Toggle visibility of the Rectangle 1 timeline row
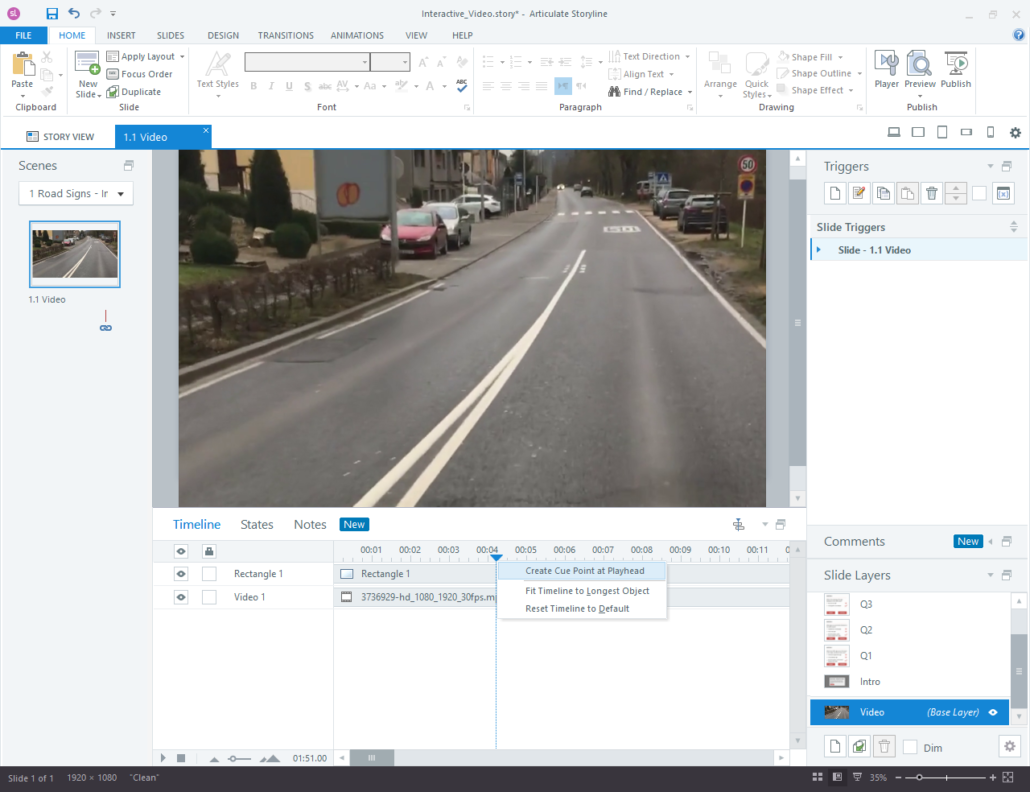 [181, 573]
